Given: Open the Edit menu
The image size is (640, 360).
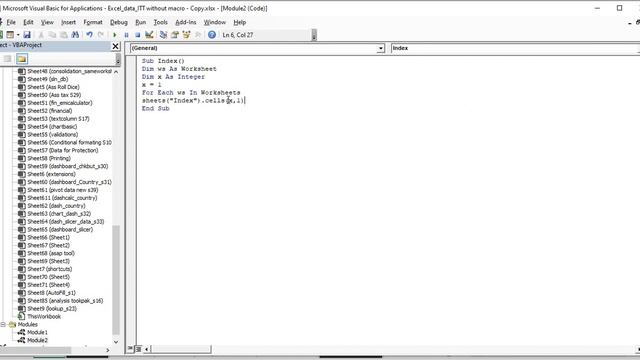Looking at the screenshot, I should click(28, 22).
